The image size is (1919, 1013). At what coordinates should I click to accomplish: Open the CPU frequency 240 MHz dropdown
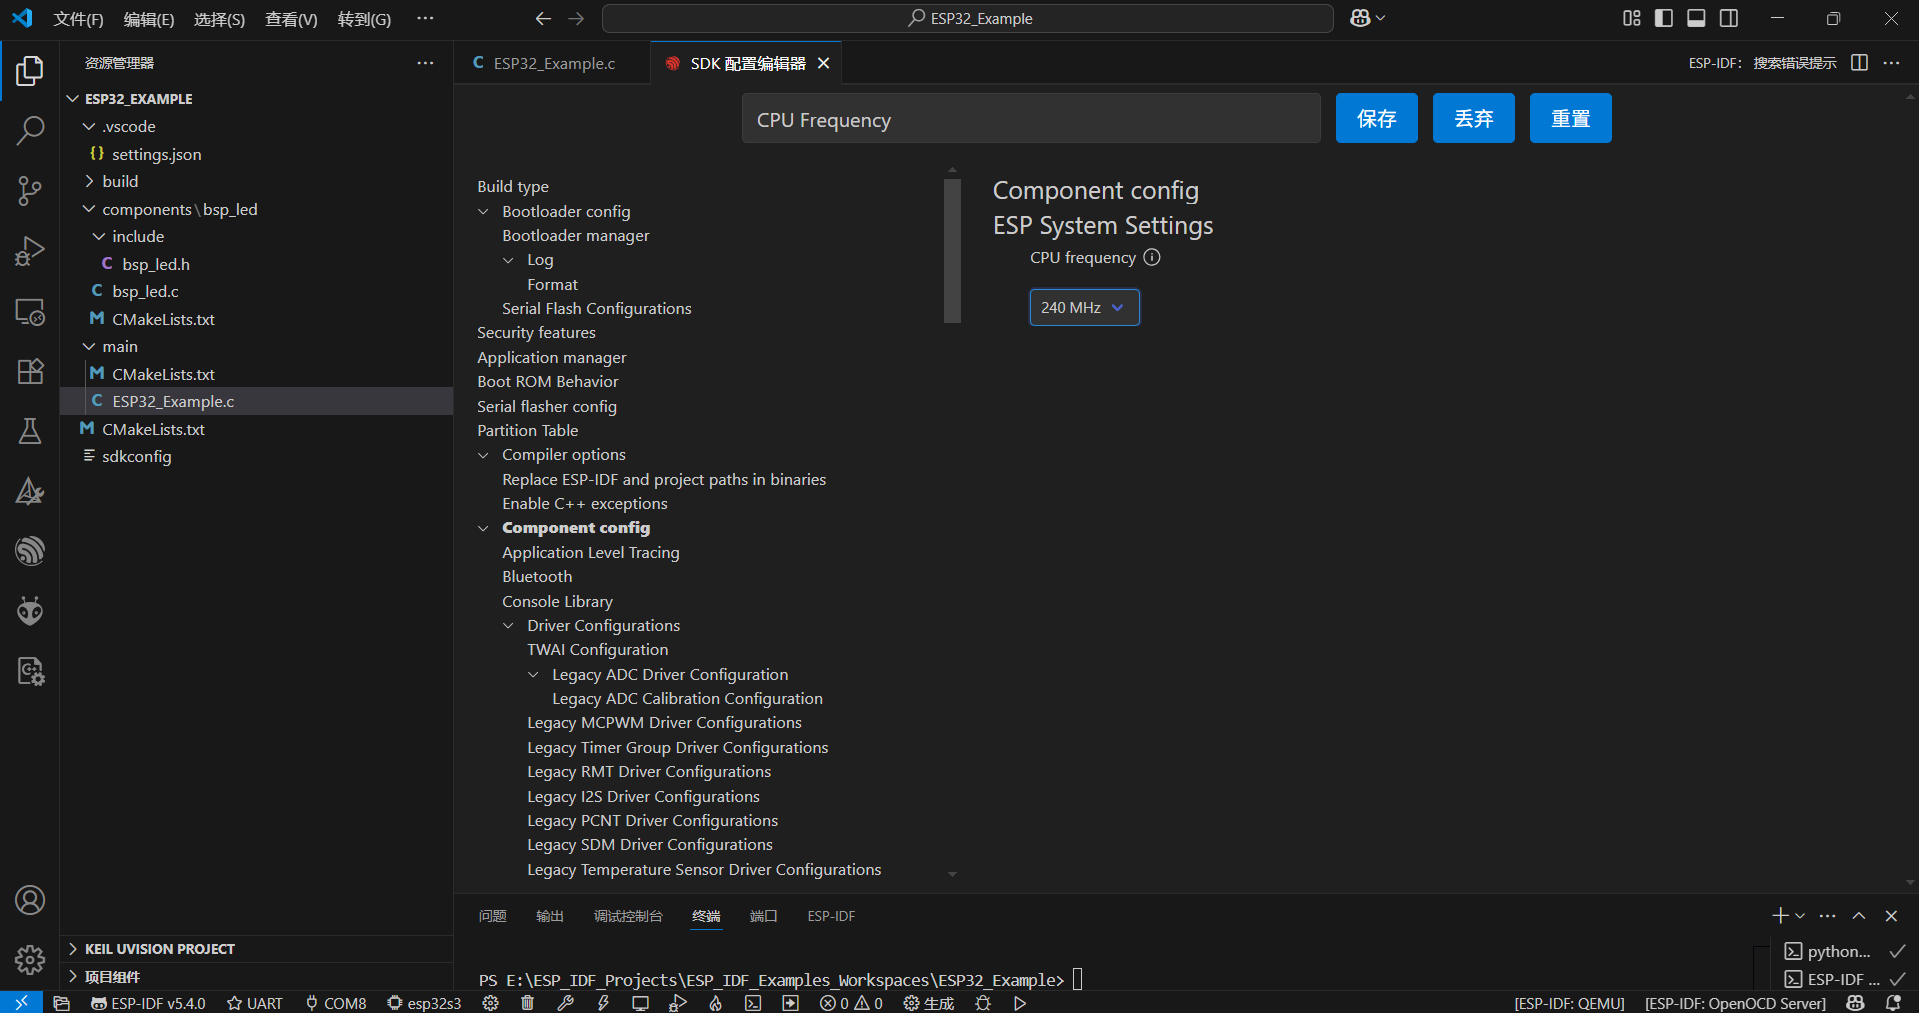coord(1084,307)
